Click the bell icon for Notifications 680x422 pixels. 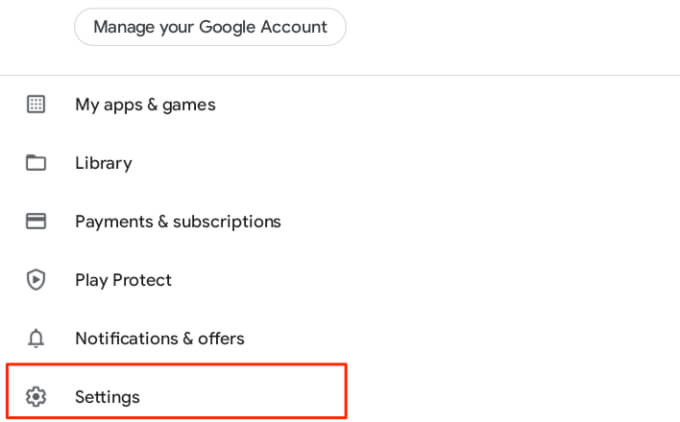[36, 339]
